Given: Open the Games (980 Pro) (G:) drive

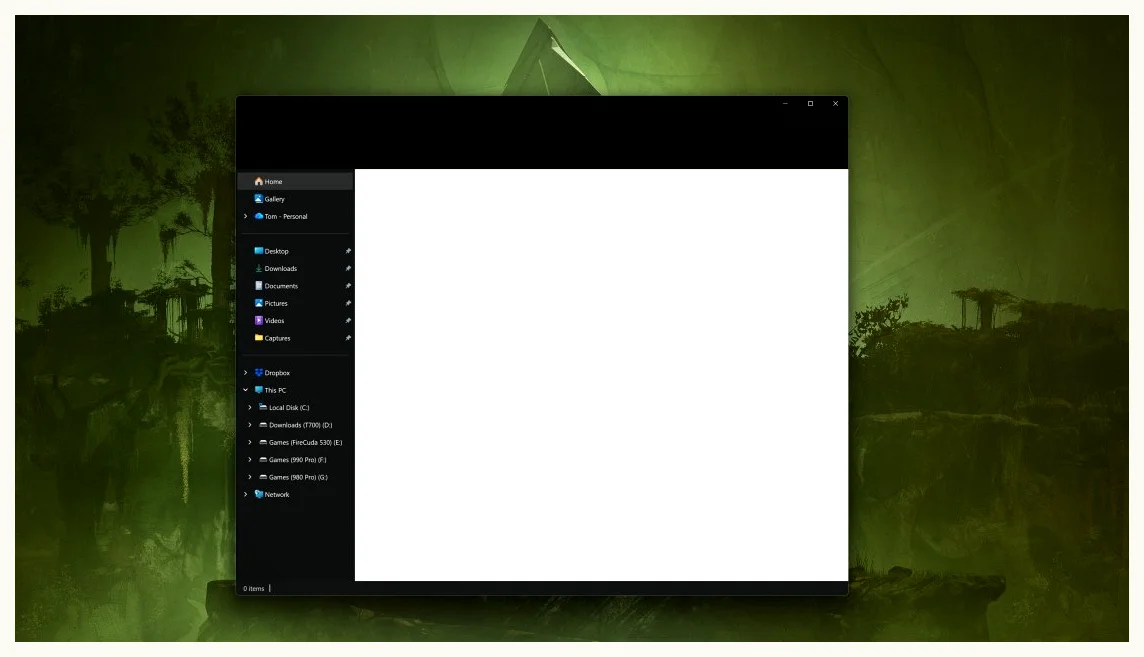Looking at the screenshot, I should (298, 477).
